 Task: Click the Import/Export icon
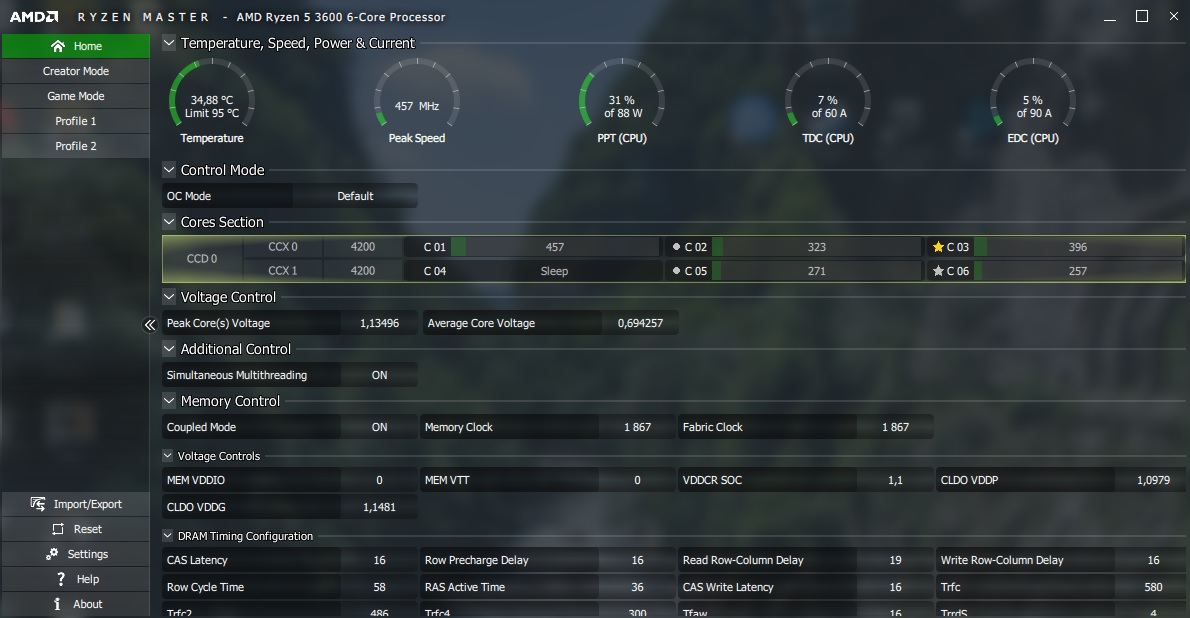37,504
